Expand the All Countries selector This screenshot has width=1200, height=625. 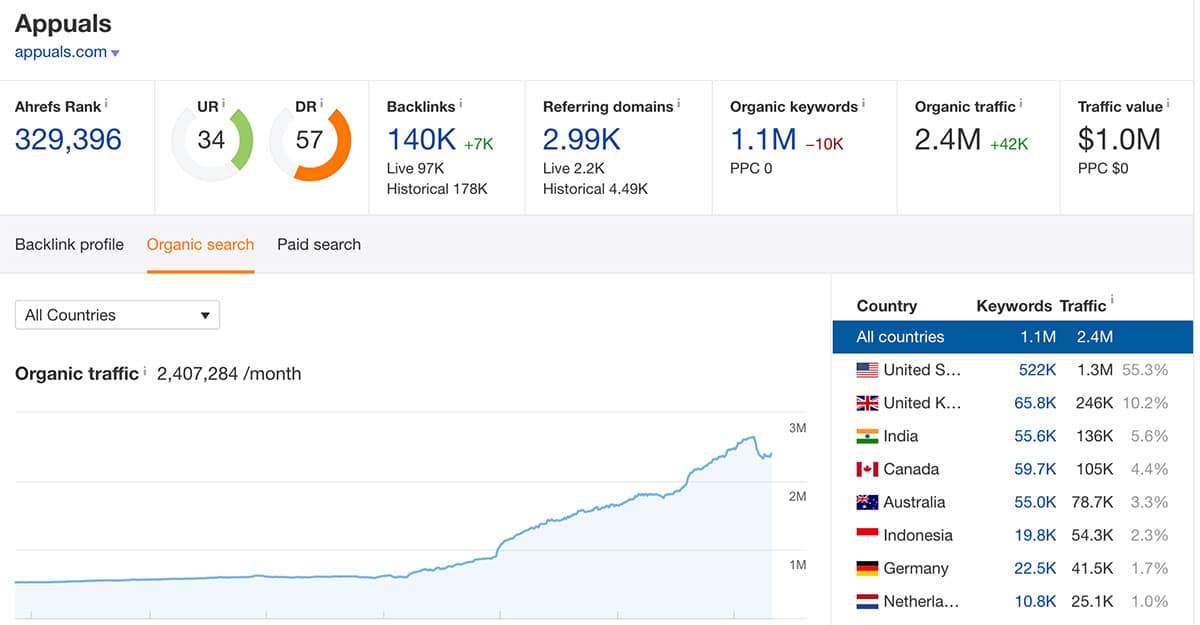117,315
